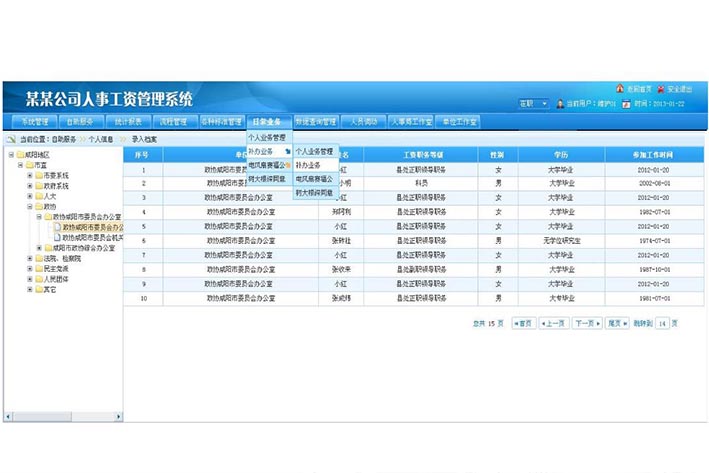Click the 返回首页 link
This screenshot has height=473, width=709.
(x=639, y=89)
